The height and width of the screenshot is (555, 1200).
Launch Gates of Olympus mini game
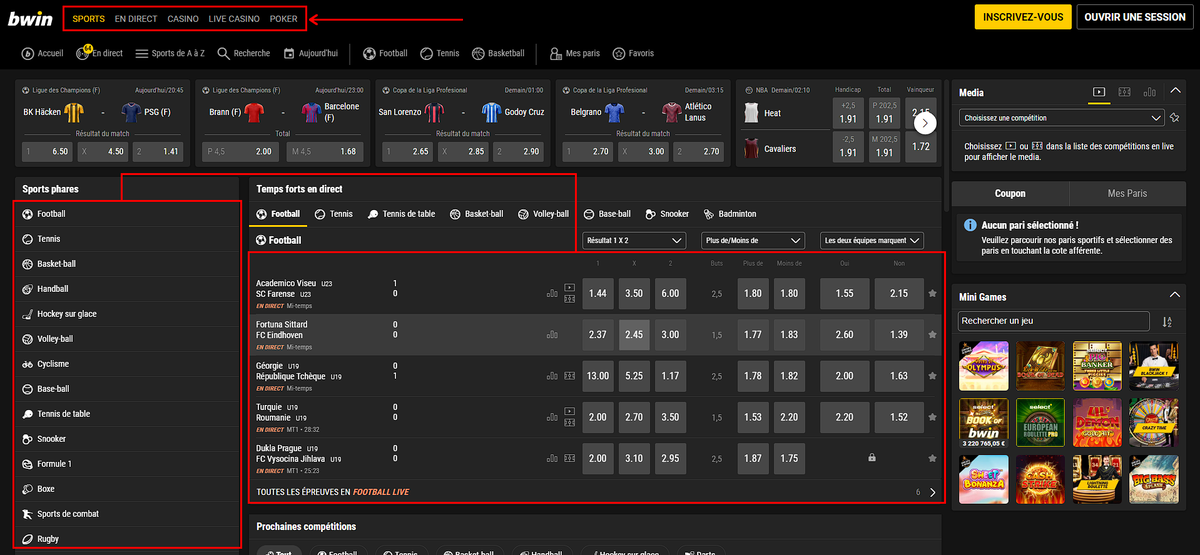[984, 366]
